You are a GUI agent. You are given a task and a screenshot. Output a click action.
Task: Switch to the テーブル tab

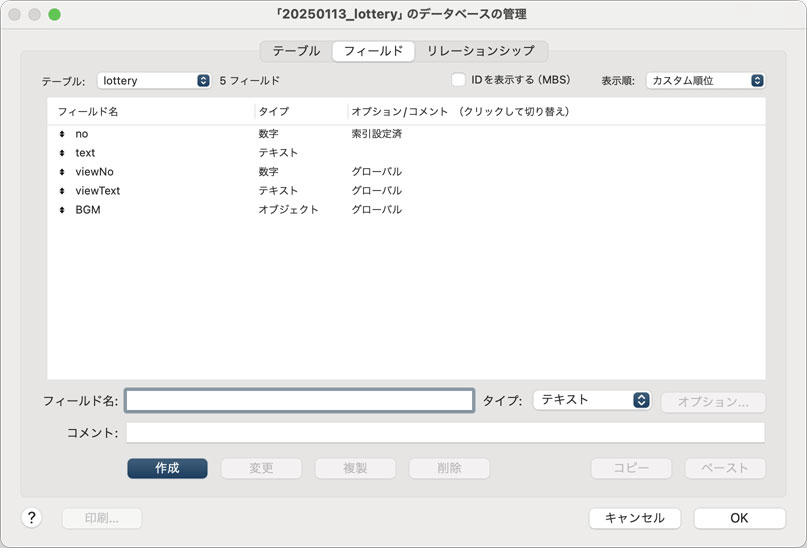(x=296, y=51)
